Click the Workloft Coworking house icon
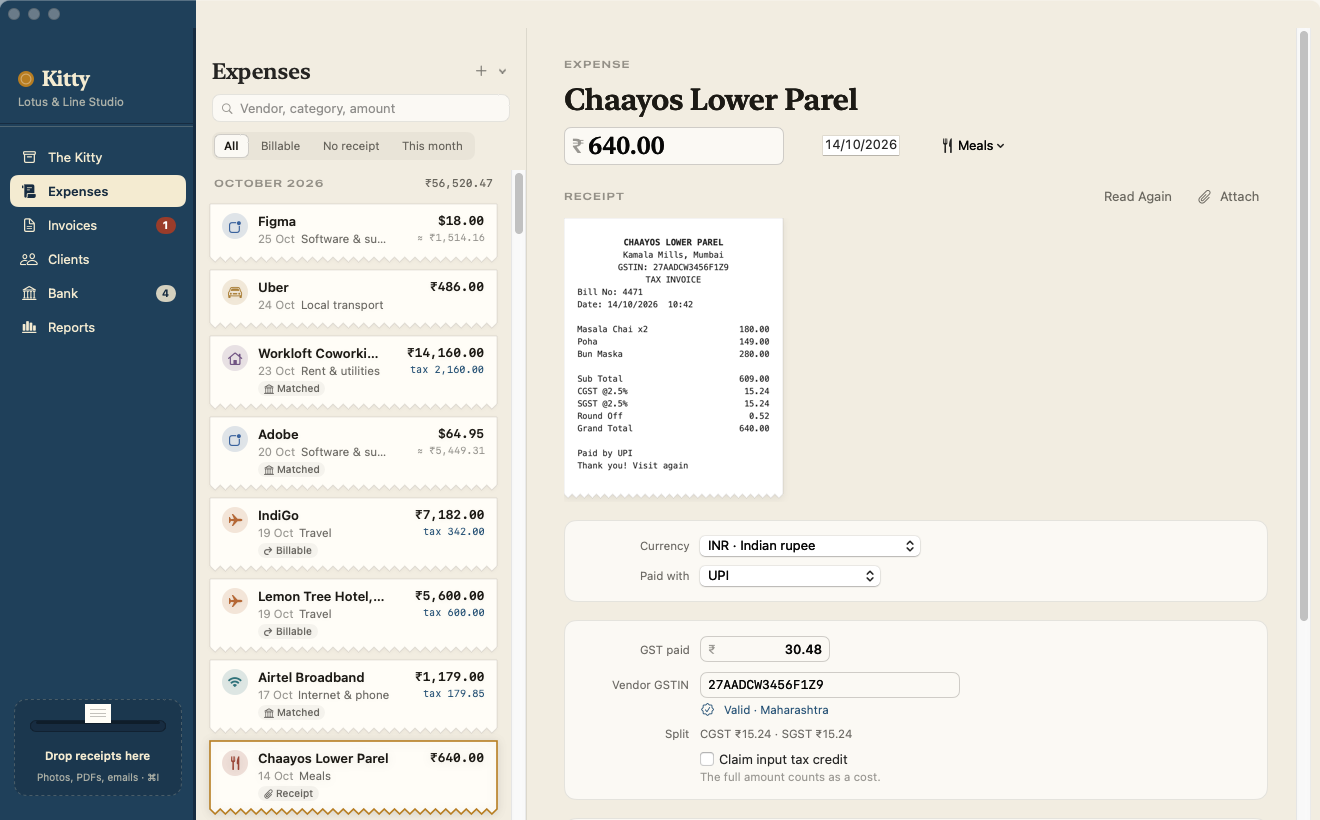Image resolution: width=1320 pixels, height=820 pixels. point(235,358)
